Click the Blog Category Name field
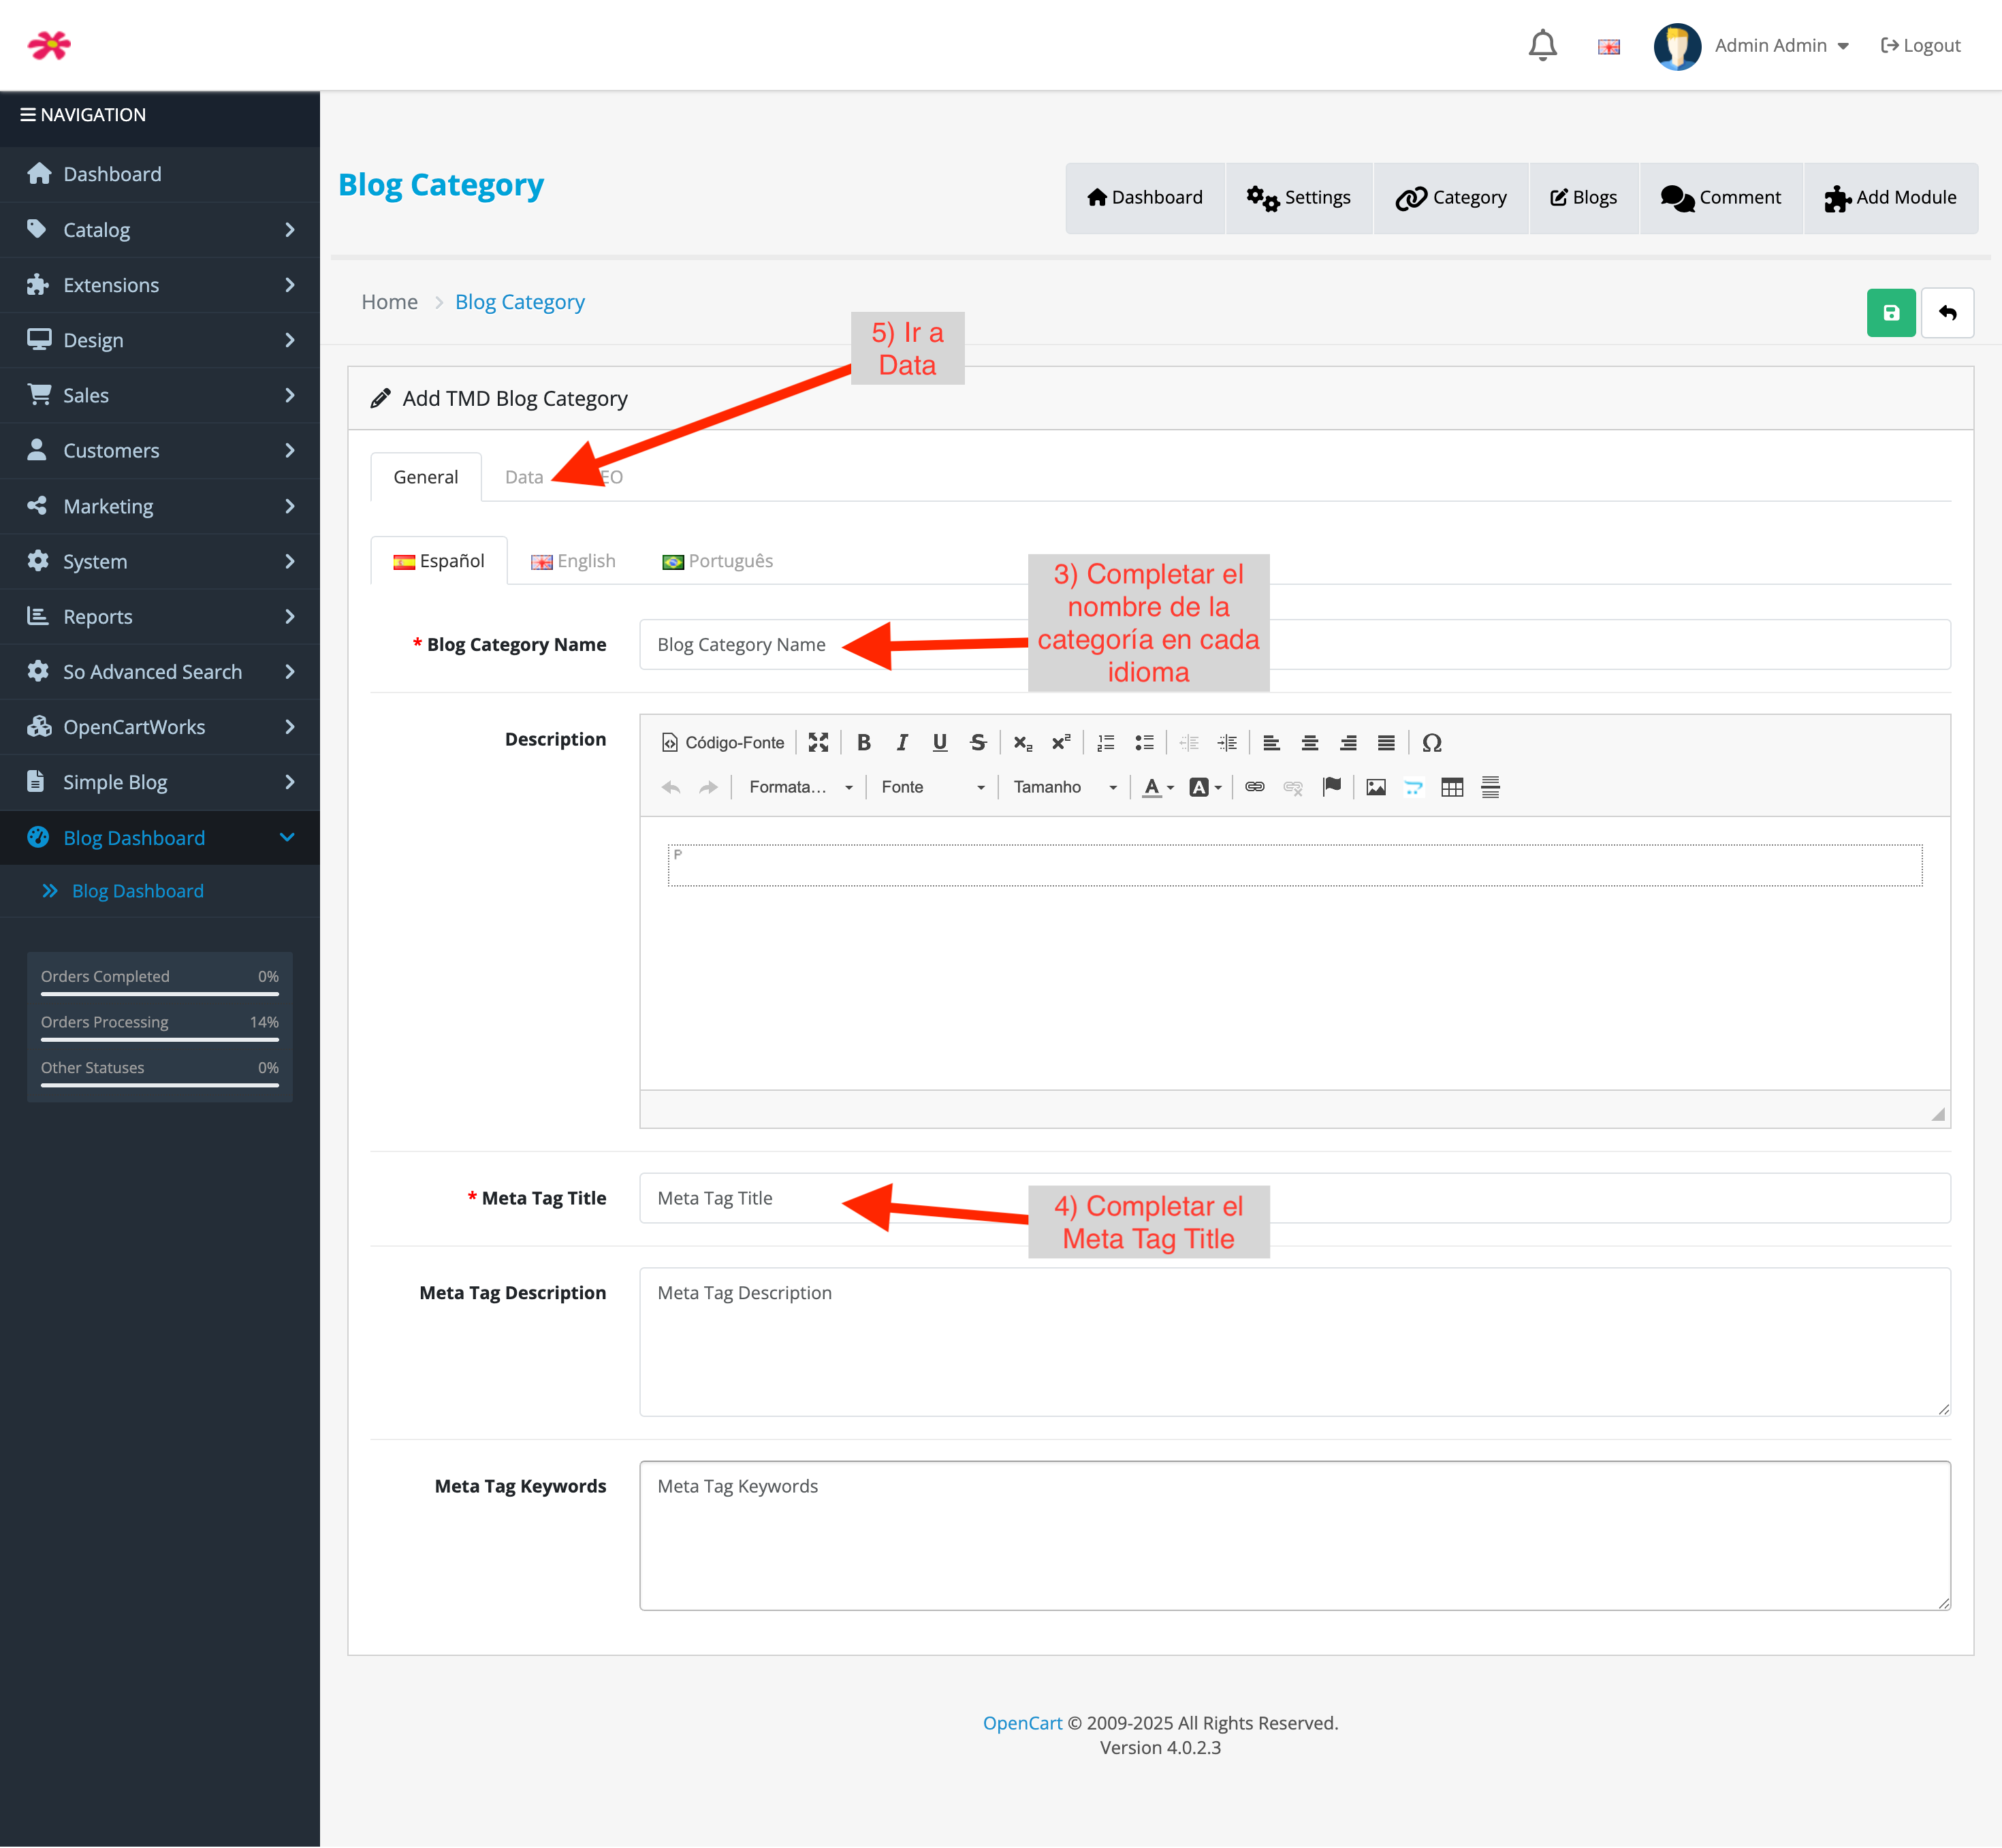This screenshot has height=1848, width=2002. 1294,645
